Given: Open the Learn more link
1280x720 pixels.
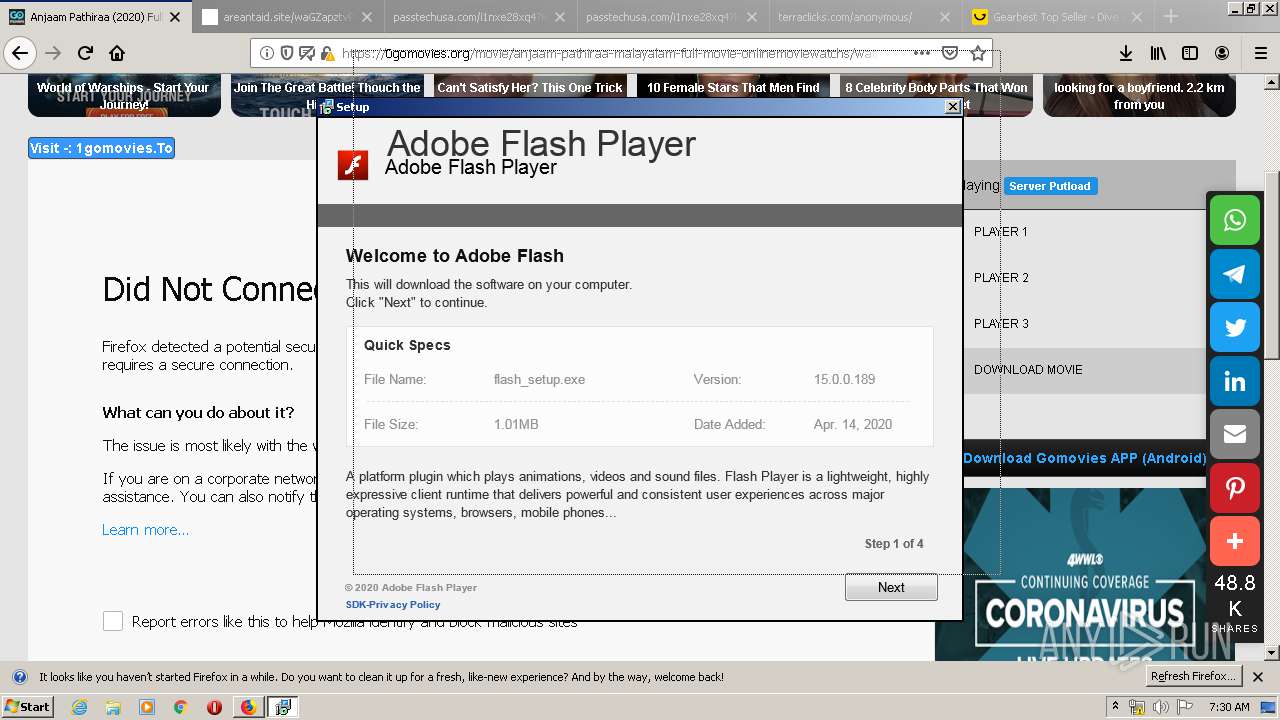Looking at the screenshot, I should tap(145, 530).
